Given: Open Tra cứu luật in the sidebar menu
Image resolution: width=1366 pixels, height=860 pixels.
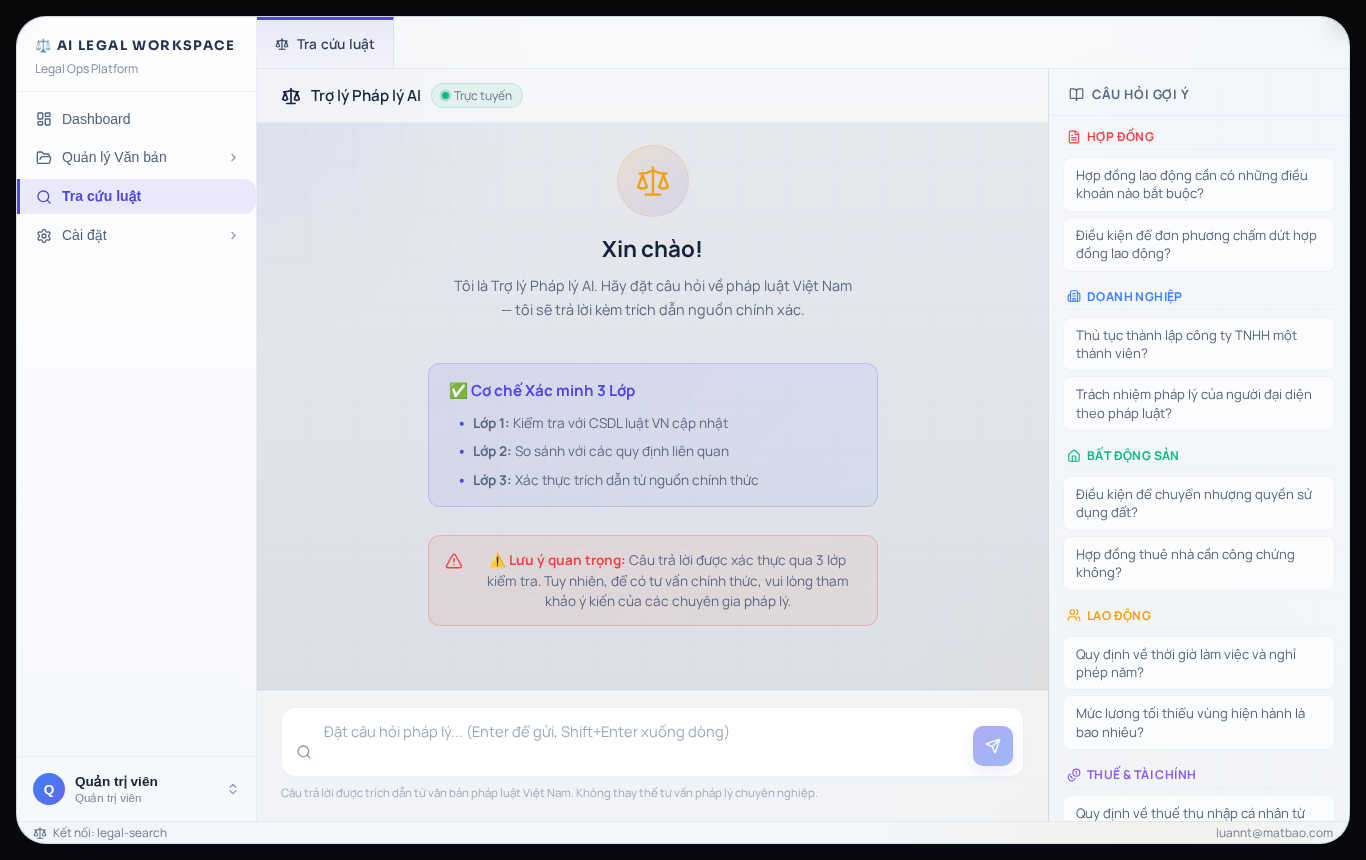Looking at the screenshot, I should tap(136, 196).
